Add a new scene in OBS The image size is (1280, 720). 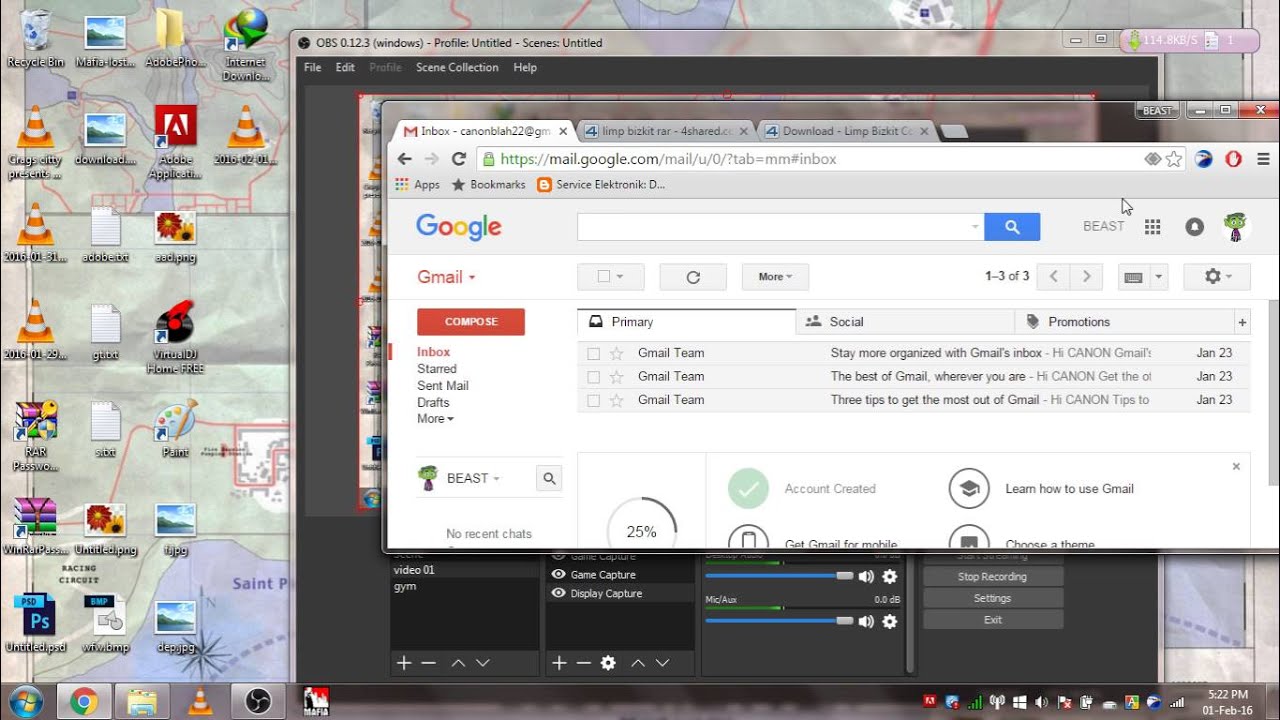(x=404, y=663)
